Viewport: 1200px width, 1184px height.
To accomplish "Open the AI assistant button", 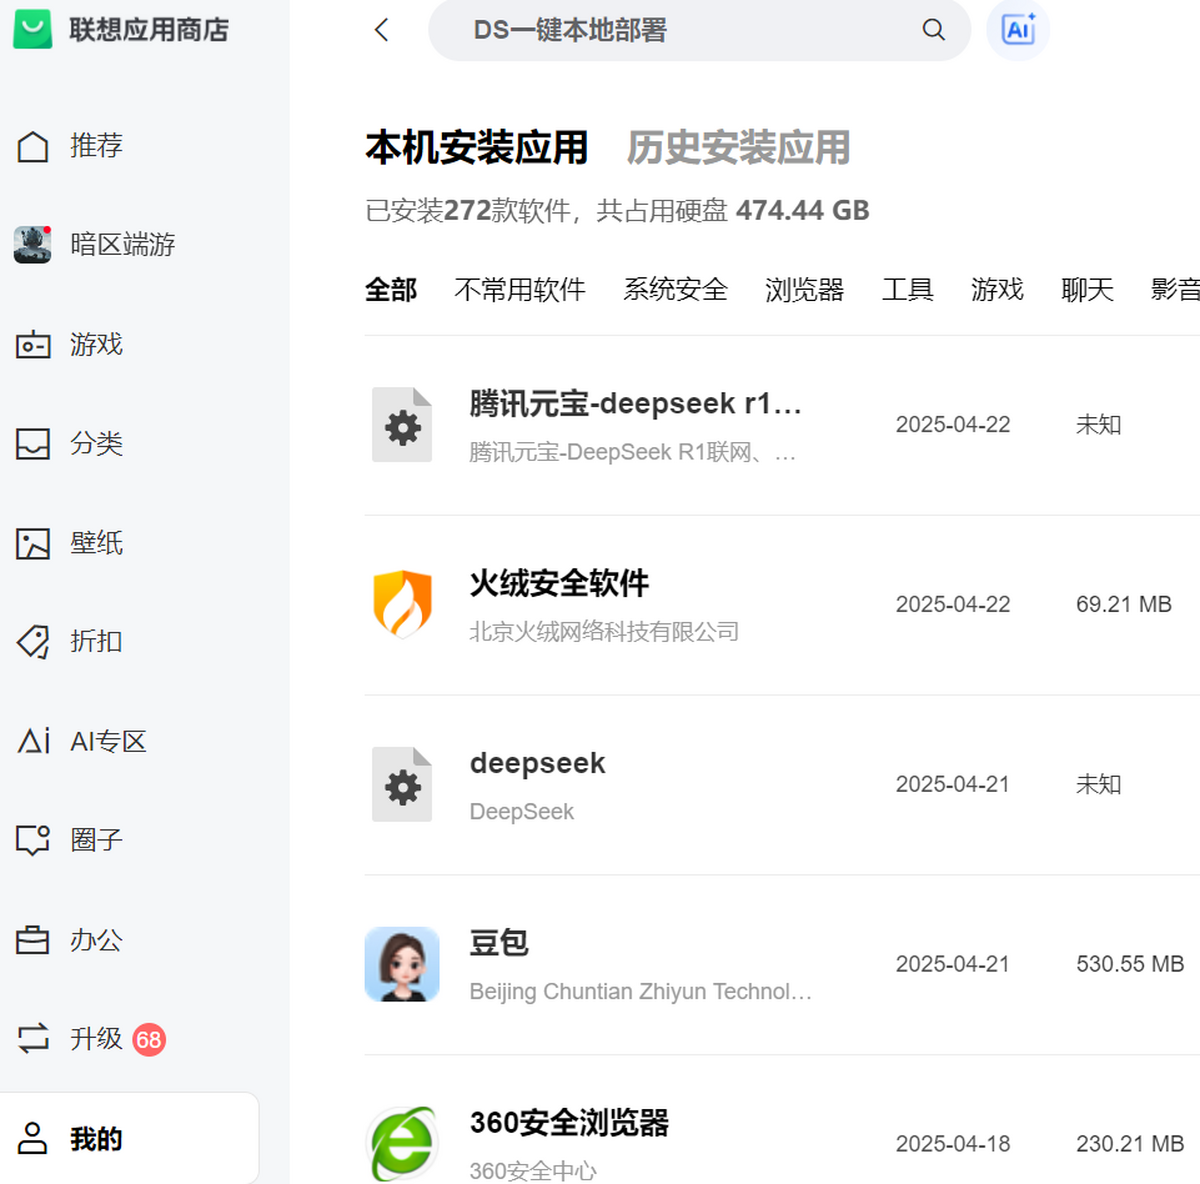I will tap(1018, 30).
